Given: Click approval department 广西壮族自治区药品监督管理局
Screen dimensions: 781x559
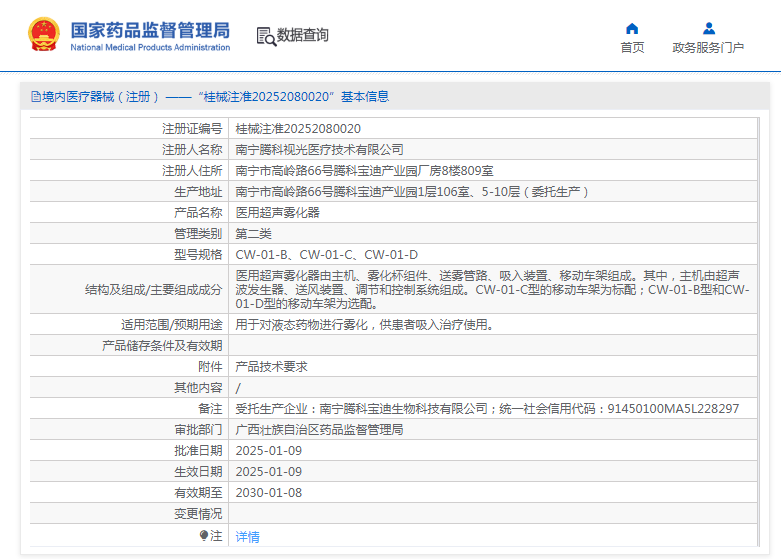Looking at the screenshot, I should click(319, 430).
